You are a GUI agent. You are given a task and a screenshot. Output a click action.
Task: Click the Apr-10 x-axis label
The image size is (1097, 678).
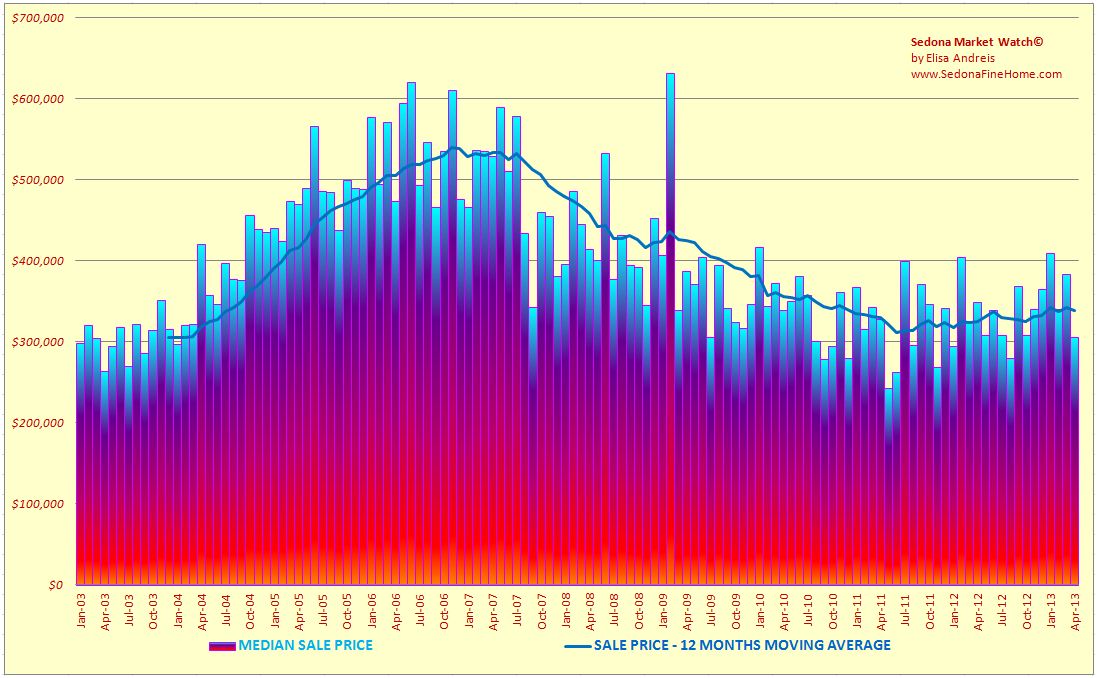pos(784,612)
